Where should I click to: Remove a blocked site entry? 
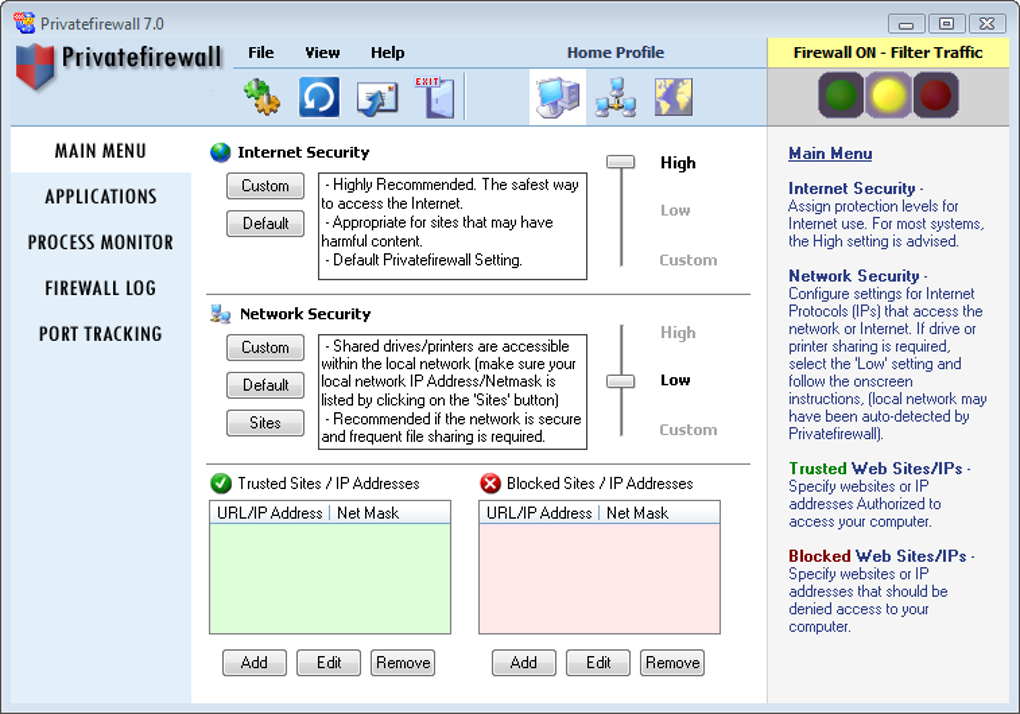click(672, 663)
